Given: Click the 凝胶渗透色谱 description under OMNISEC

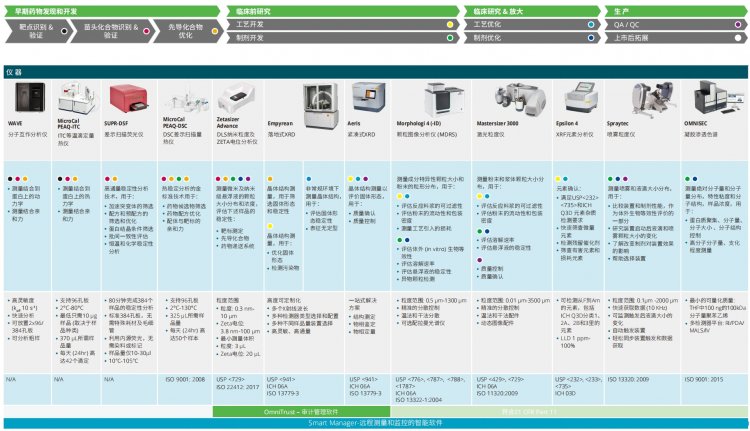Looking at the screenshot, I should pyautogui.click(x=701, y=134).
